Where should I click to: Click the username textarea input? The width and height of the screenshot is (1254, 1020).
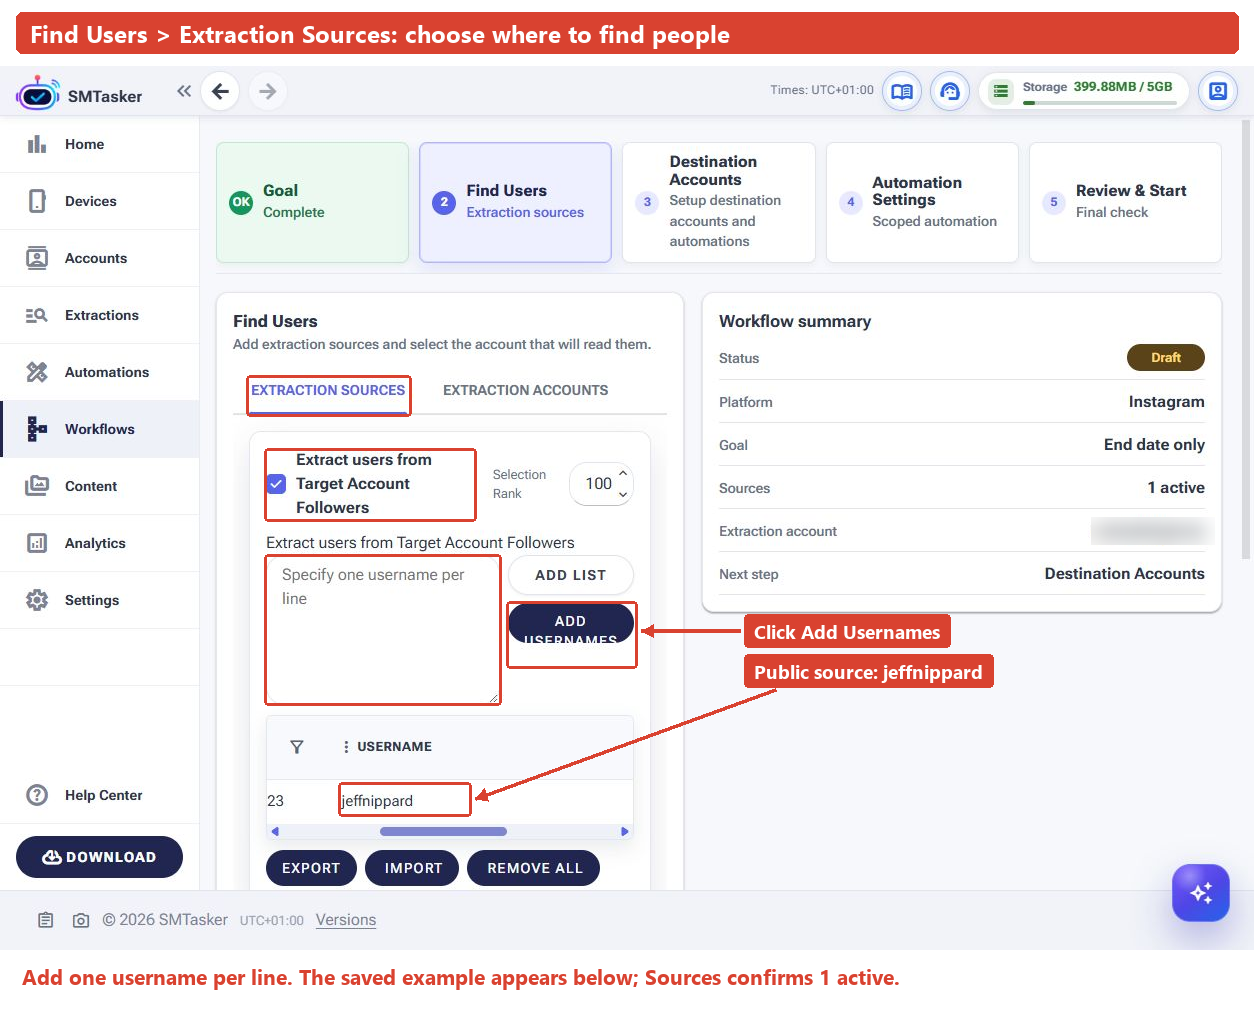tap(383, 630)
